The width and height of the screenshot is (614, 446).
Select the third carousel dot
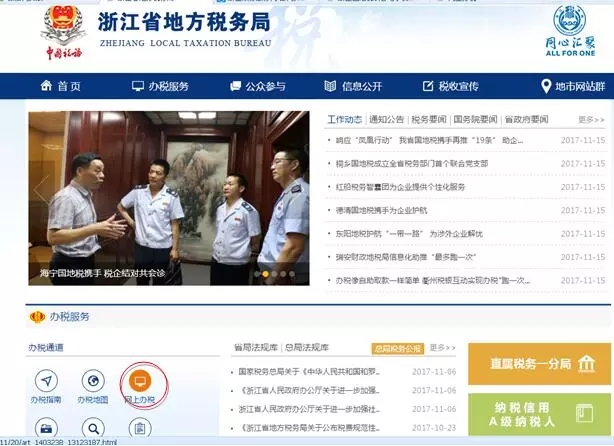tap(274, 274)
